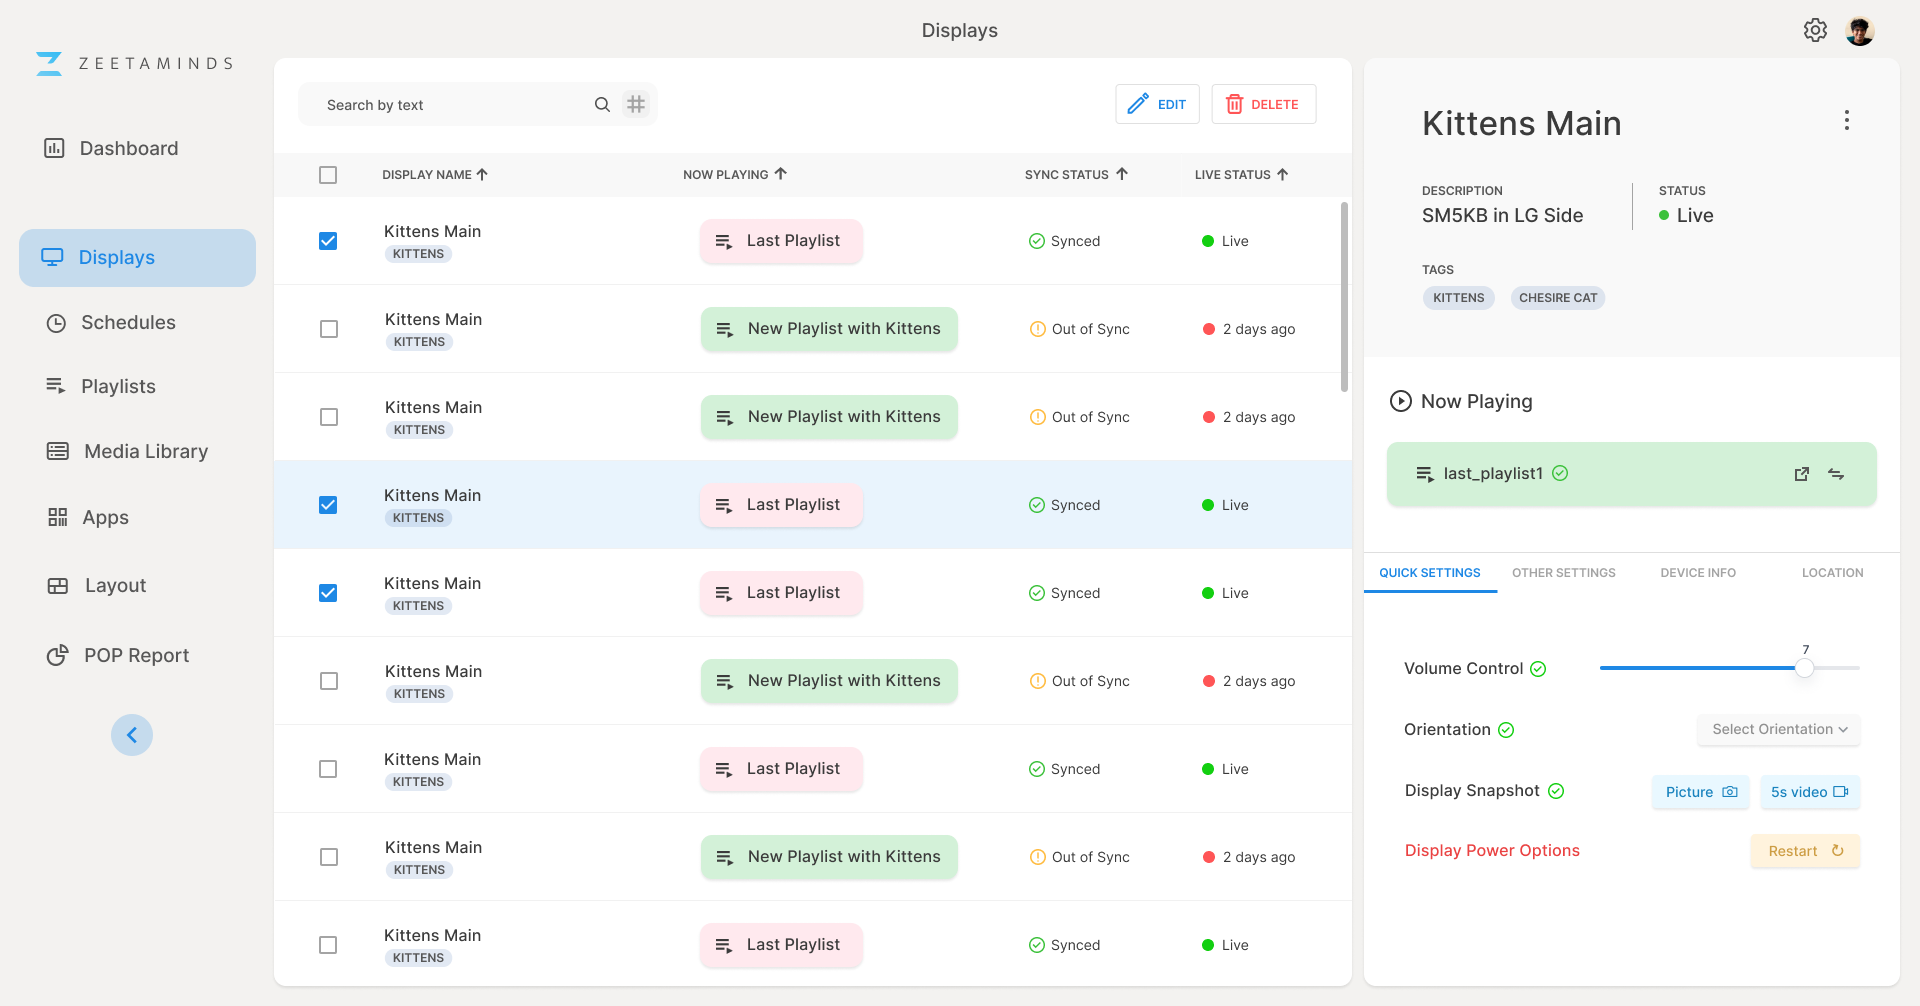The height and width of the screenshot is (1006, 1920).
Task: Check the second row Out of Sync display
Action: [x=329, y=329]
